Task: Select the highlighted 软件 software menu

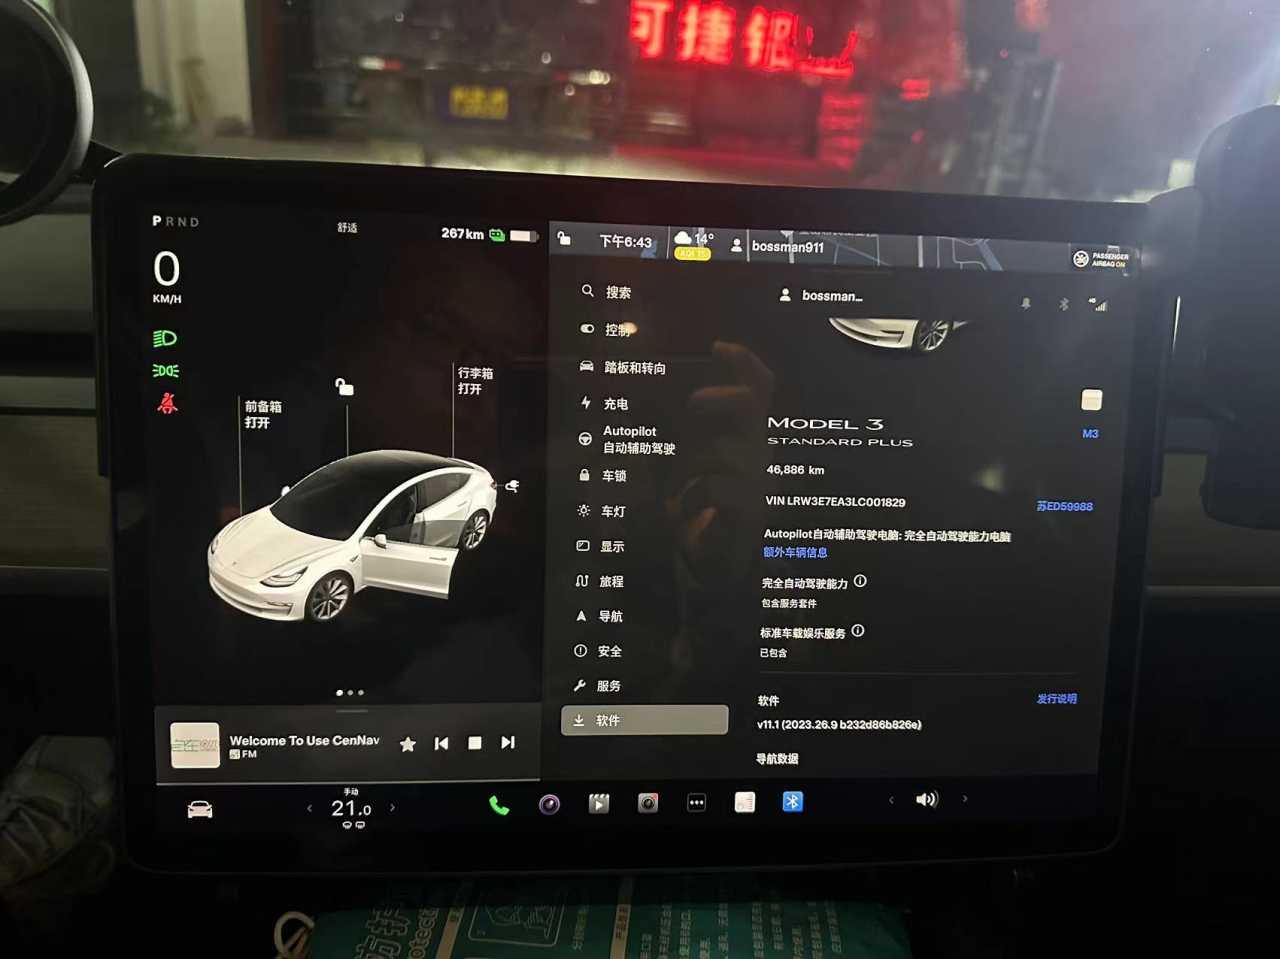Action: point(645,720)
